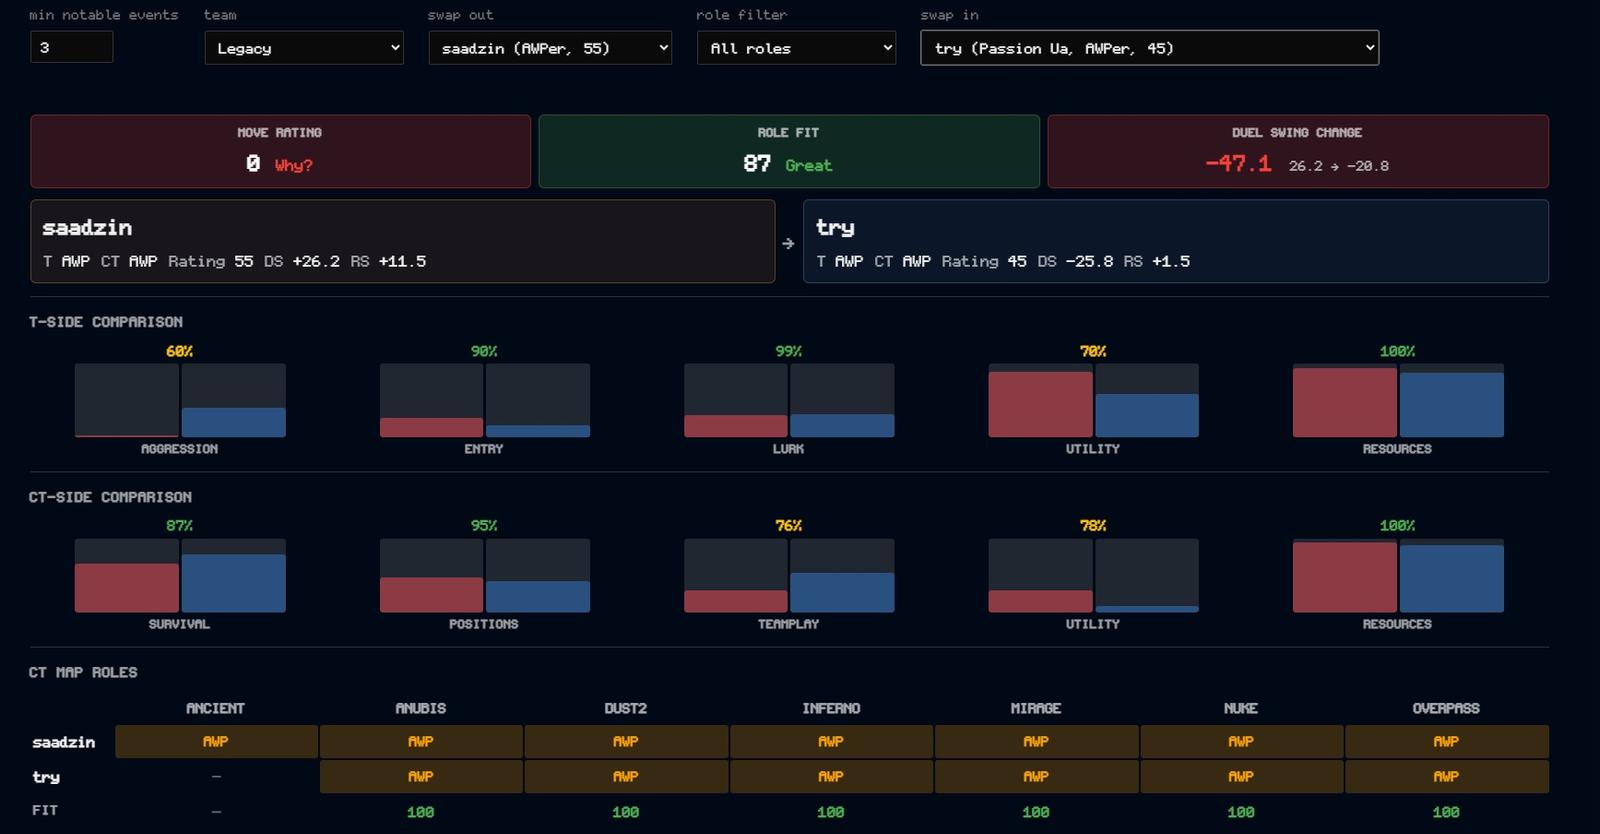This screenshot has height=834, width=1600.
Task: Click the 90% value above Entry
Action: 484,351
